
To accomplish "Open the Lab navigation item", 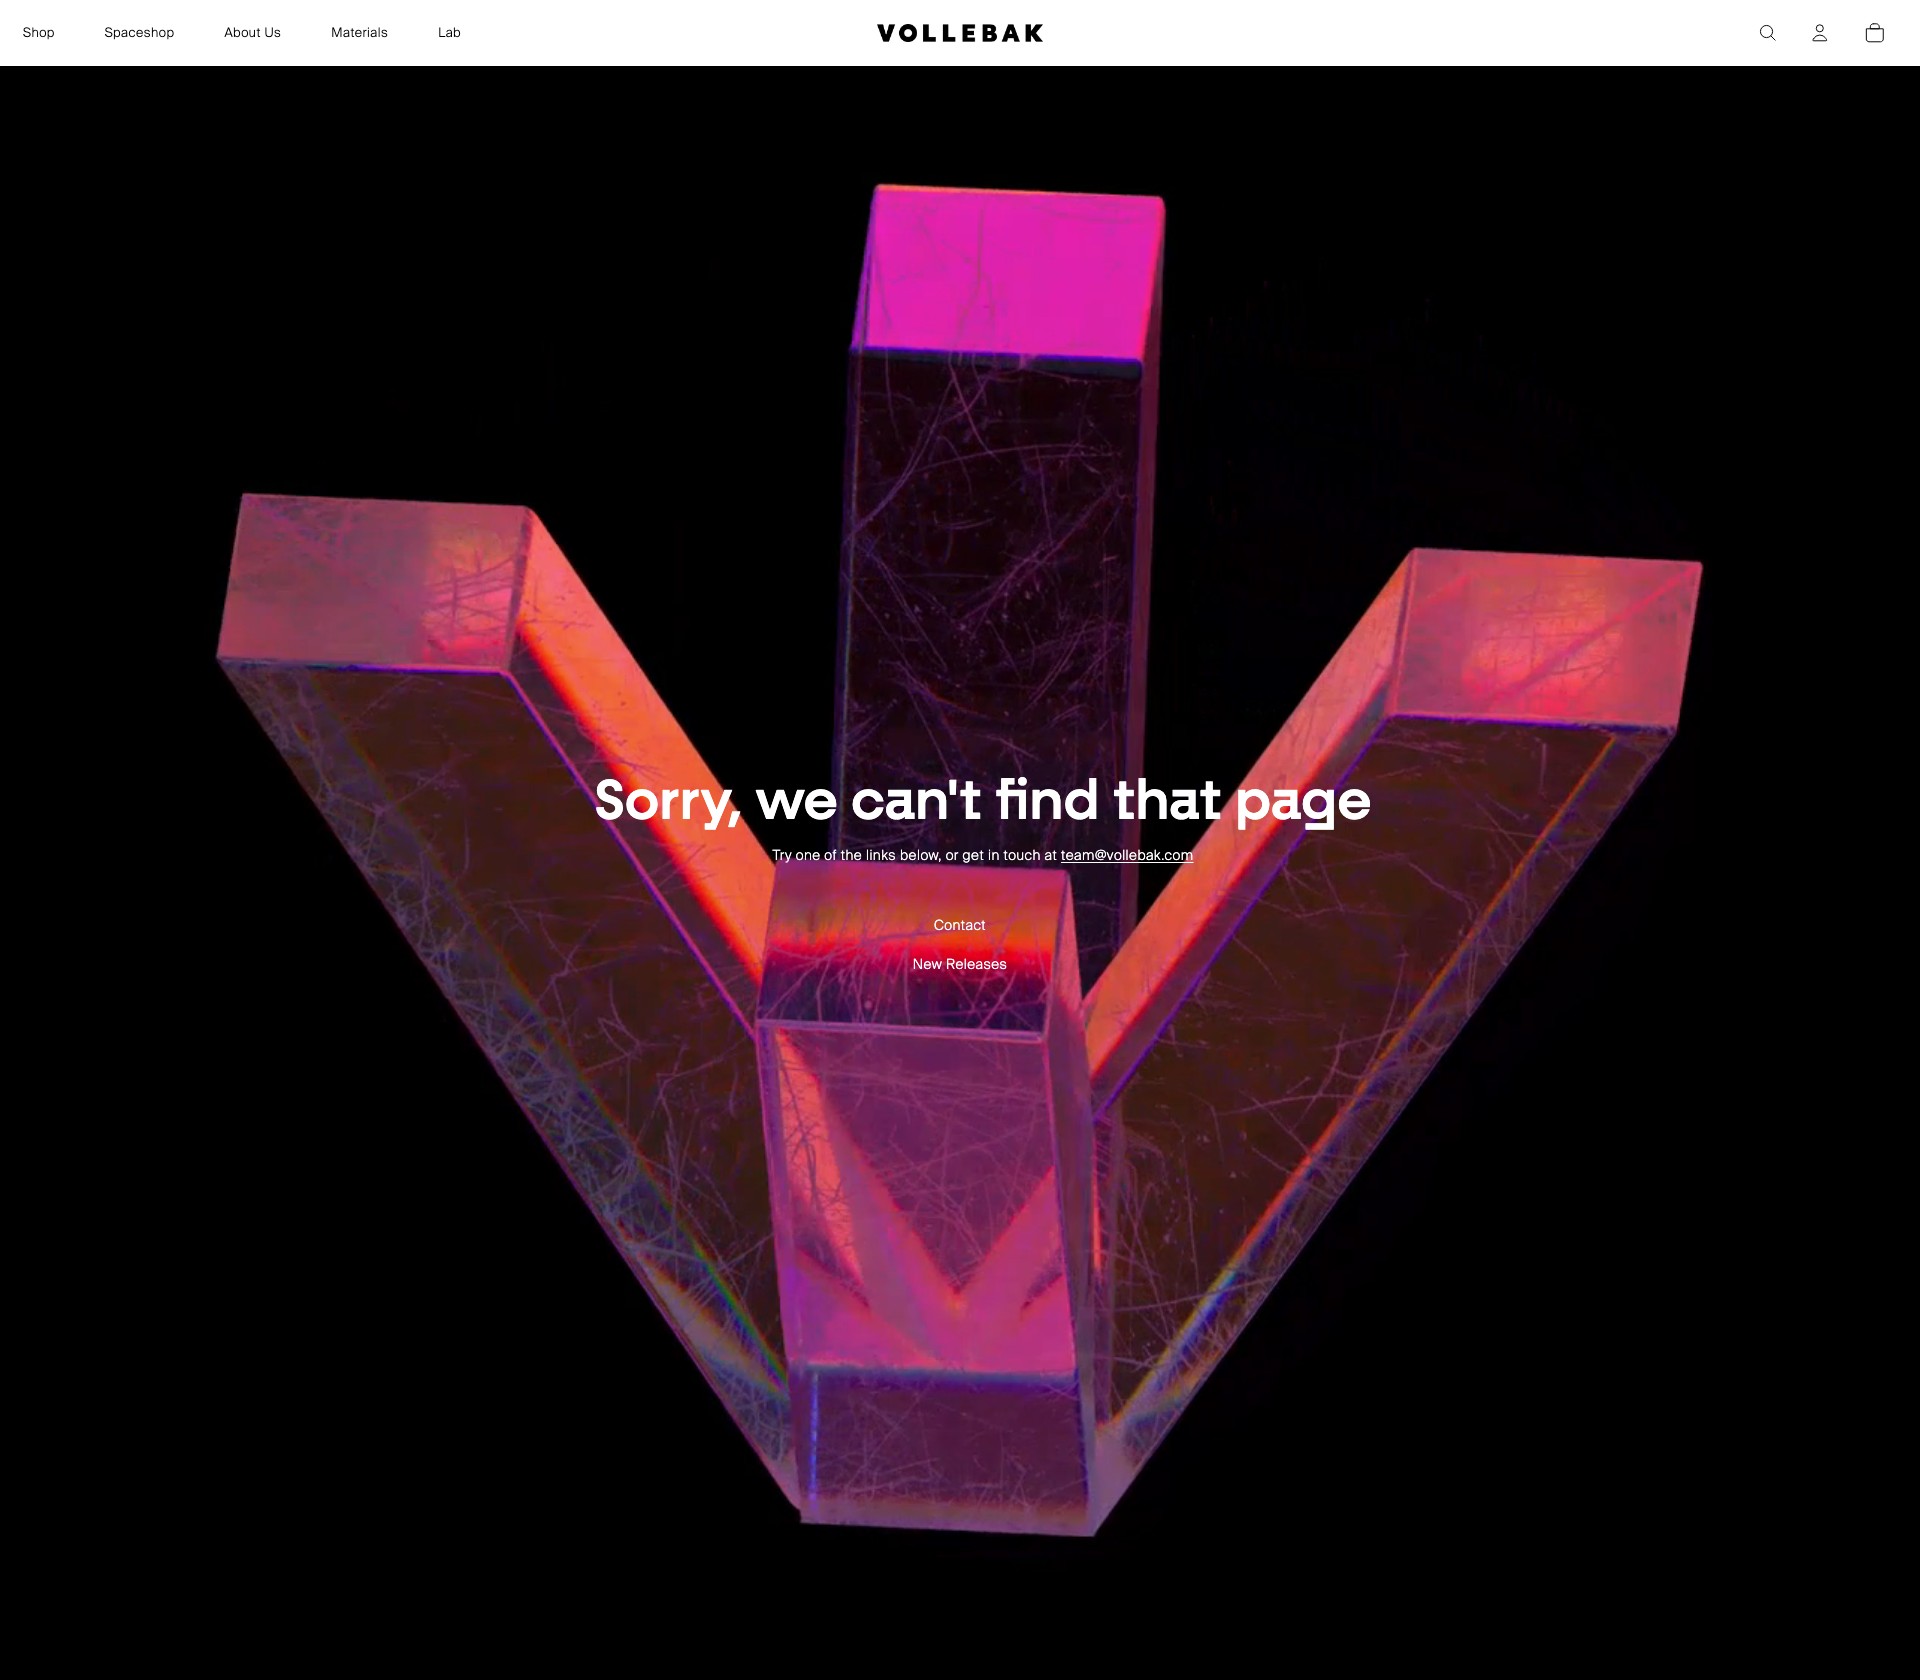I will [449, 33].
